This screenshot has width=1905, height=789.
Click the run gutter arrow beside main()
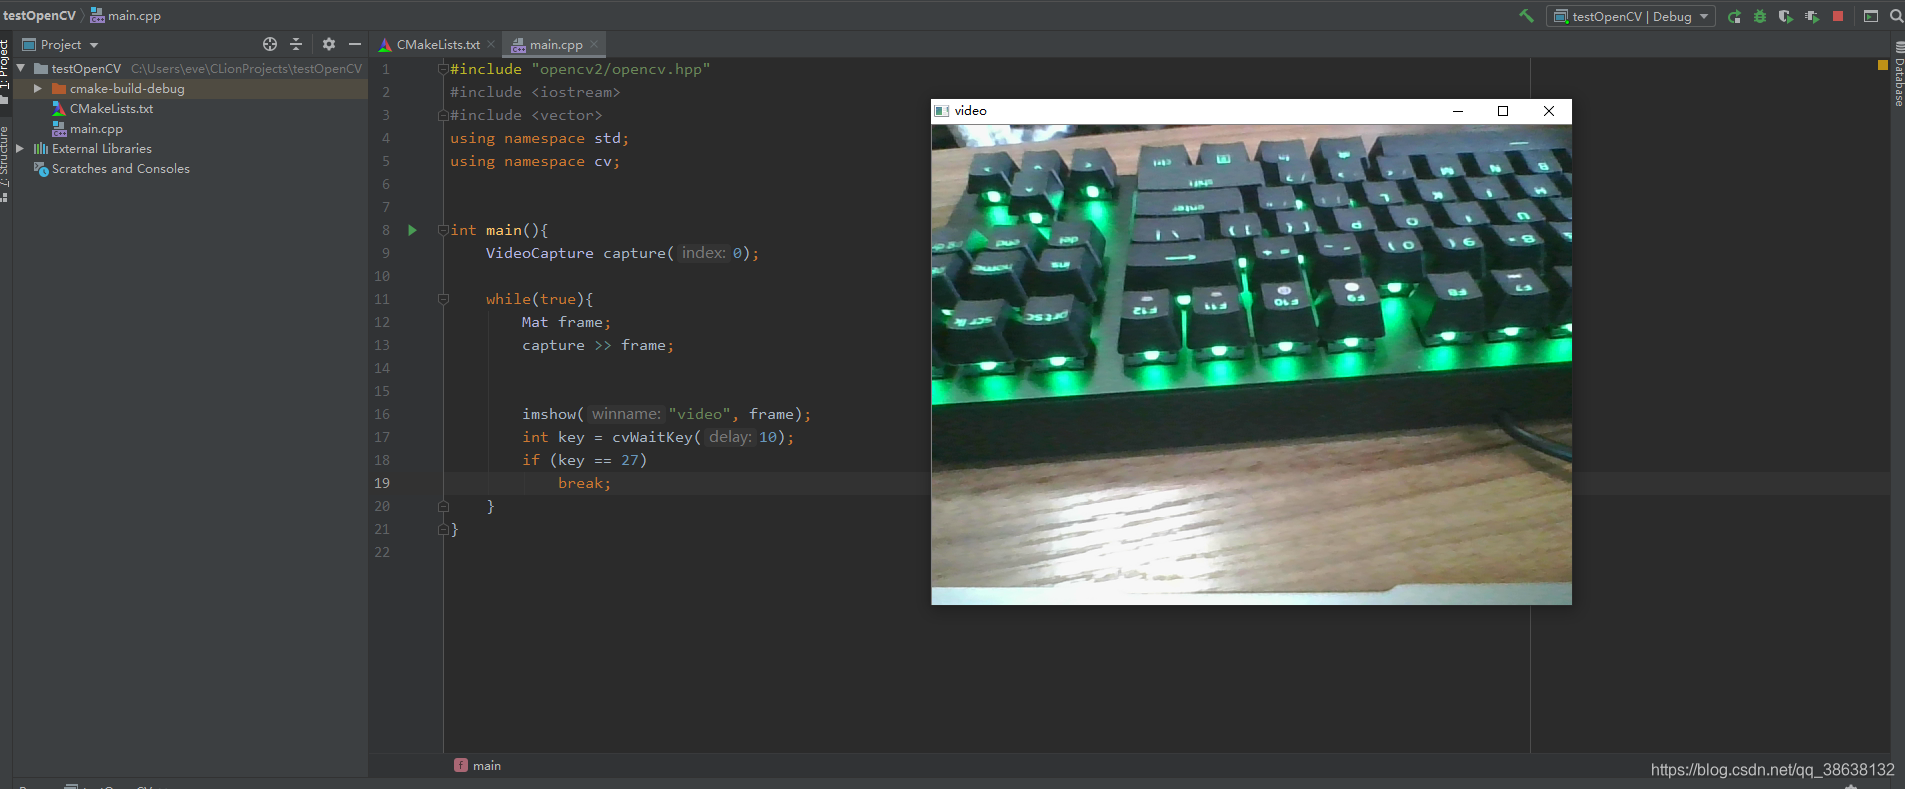pyautogui.click(x=412, y=230)
